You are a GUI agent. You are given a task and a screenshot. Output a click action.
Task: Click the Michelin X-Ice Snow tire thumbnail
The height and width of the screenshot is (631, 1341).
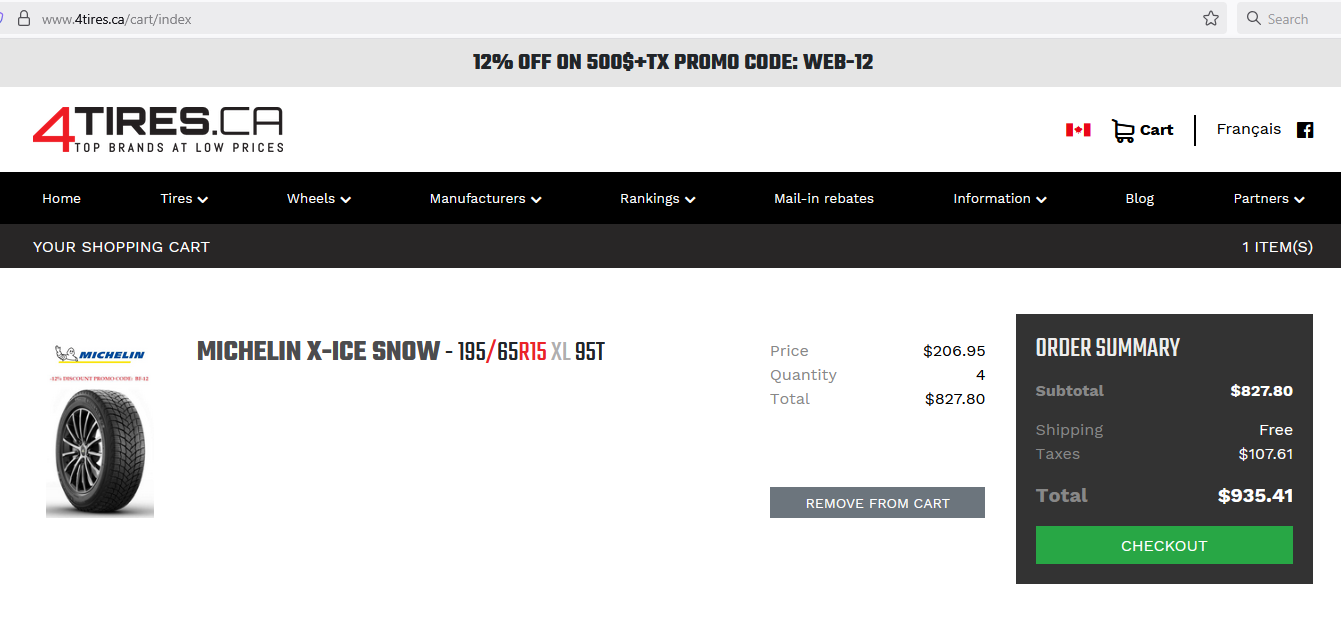coord(100,452)
